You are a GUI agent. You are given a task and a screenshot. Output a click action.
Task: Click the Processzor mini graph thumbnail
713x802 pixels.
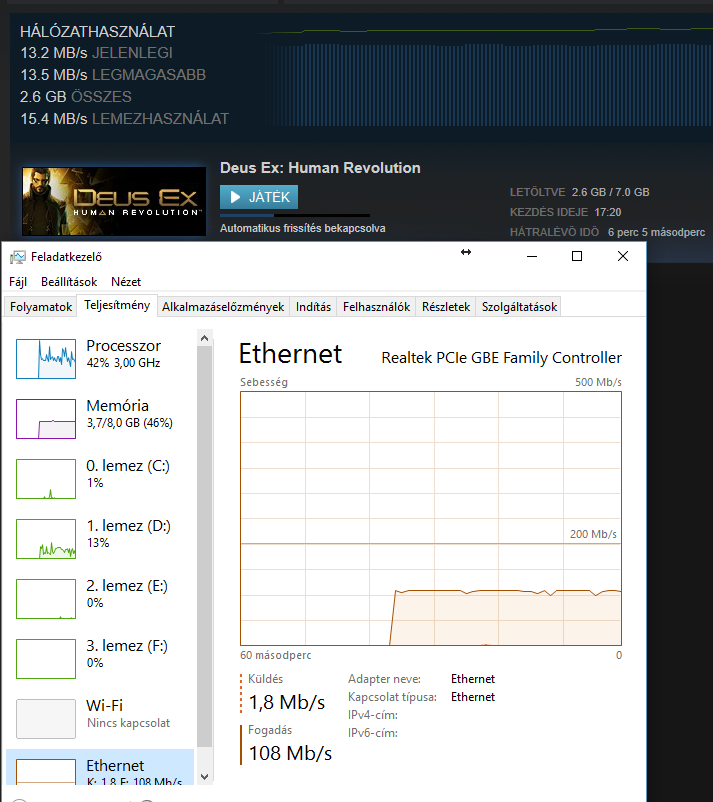46,359
